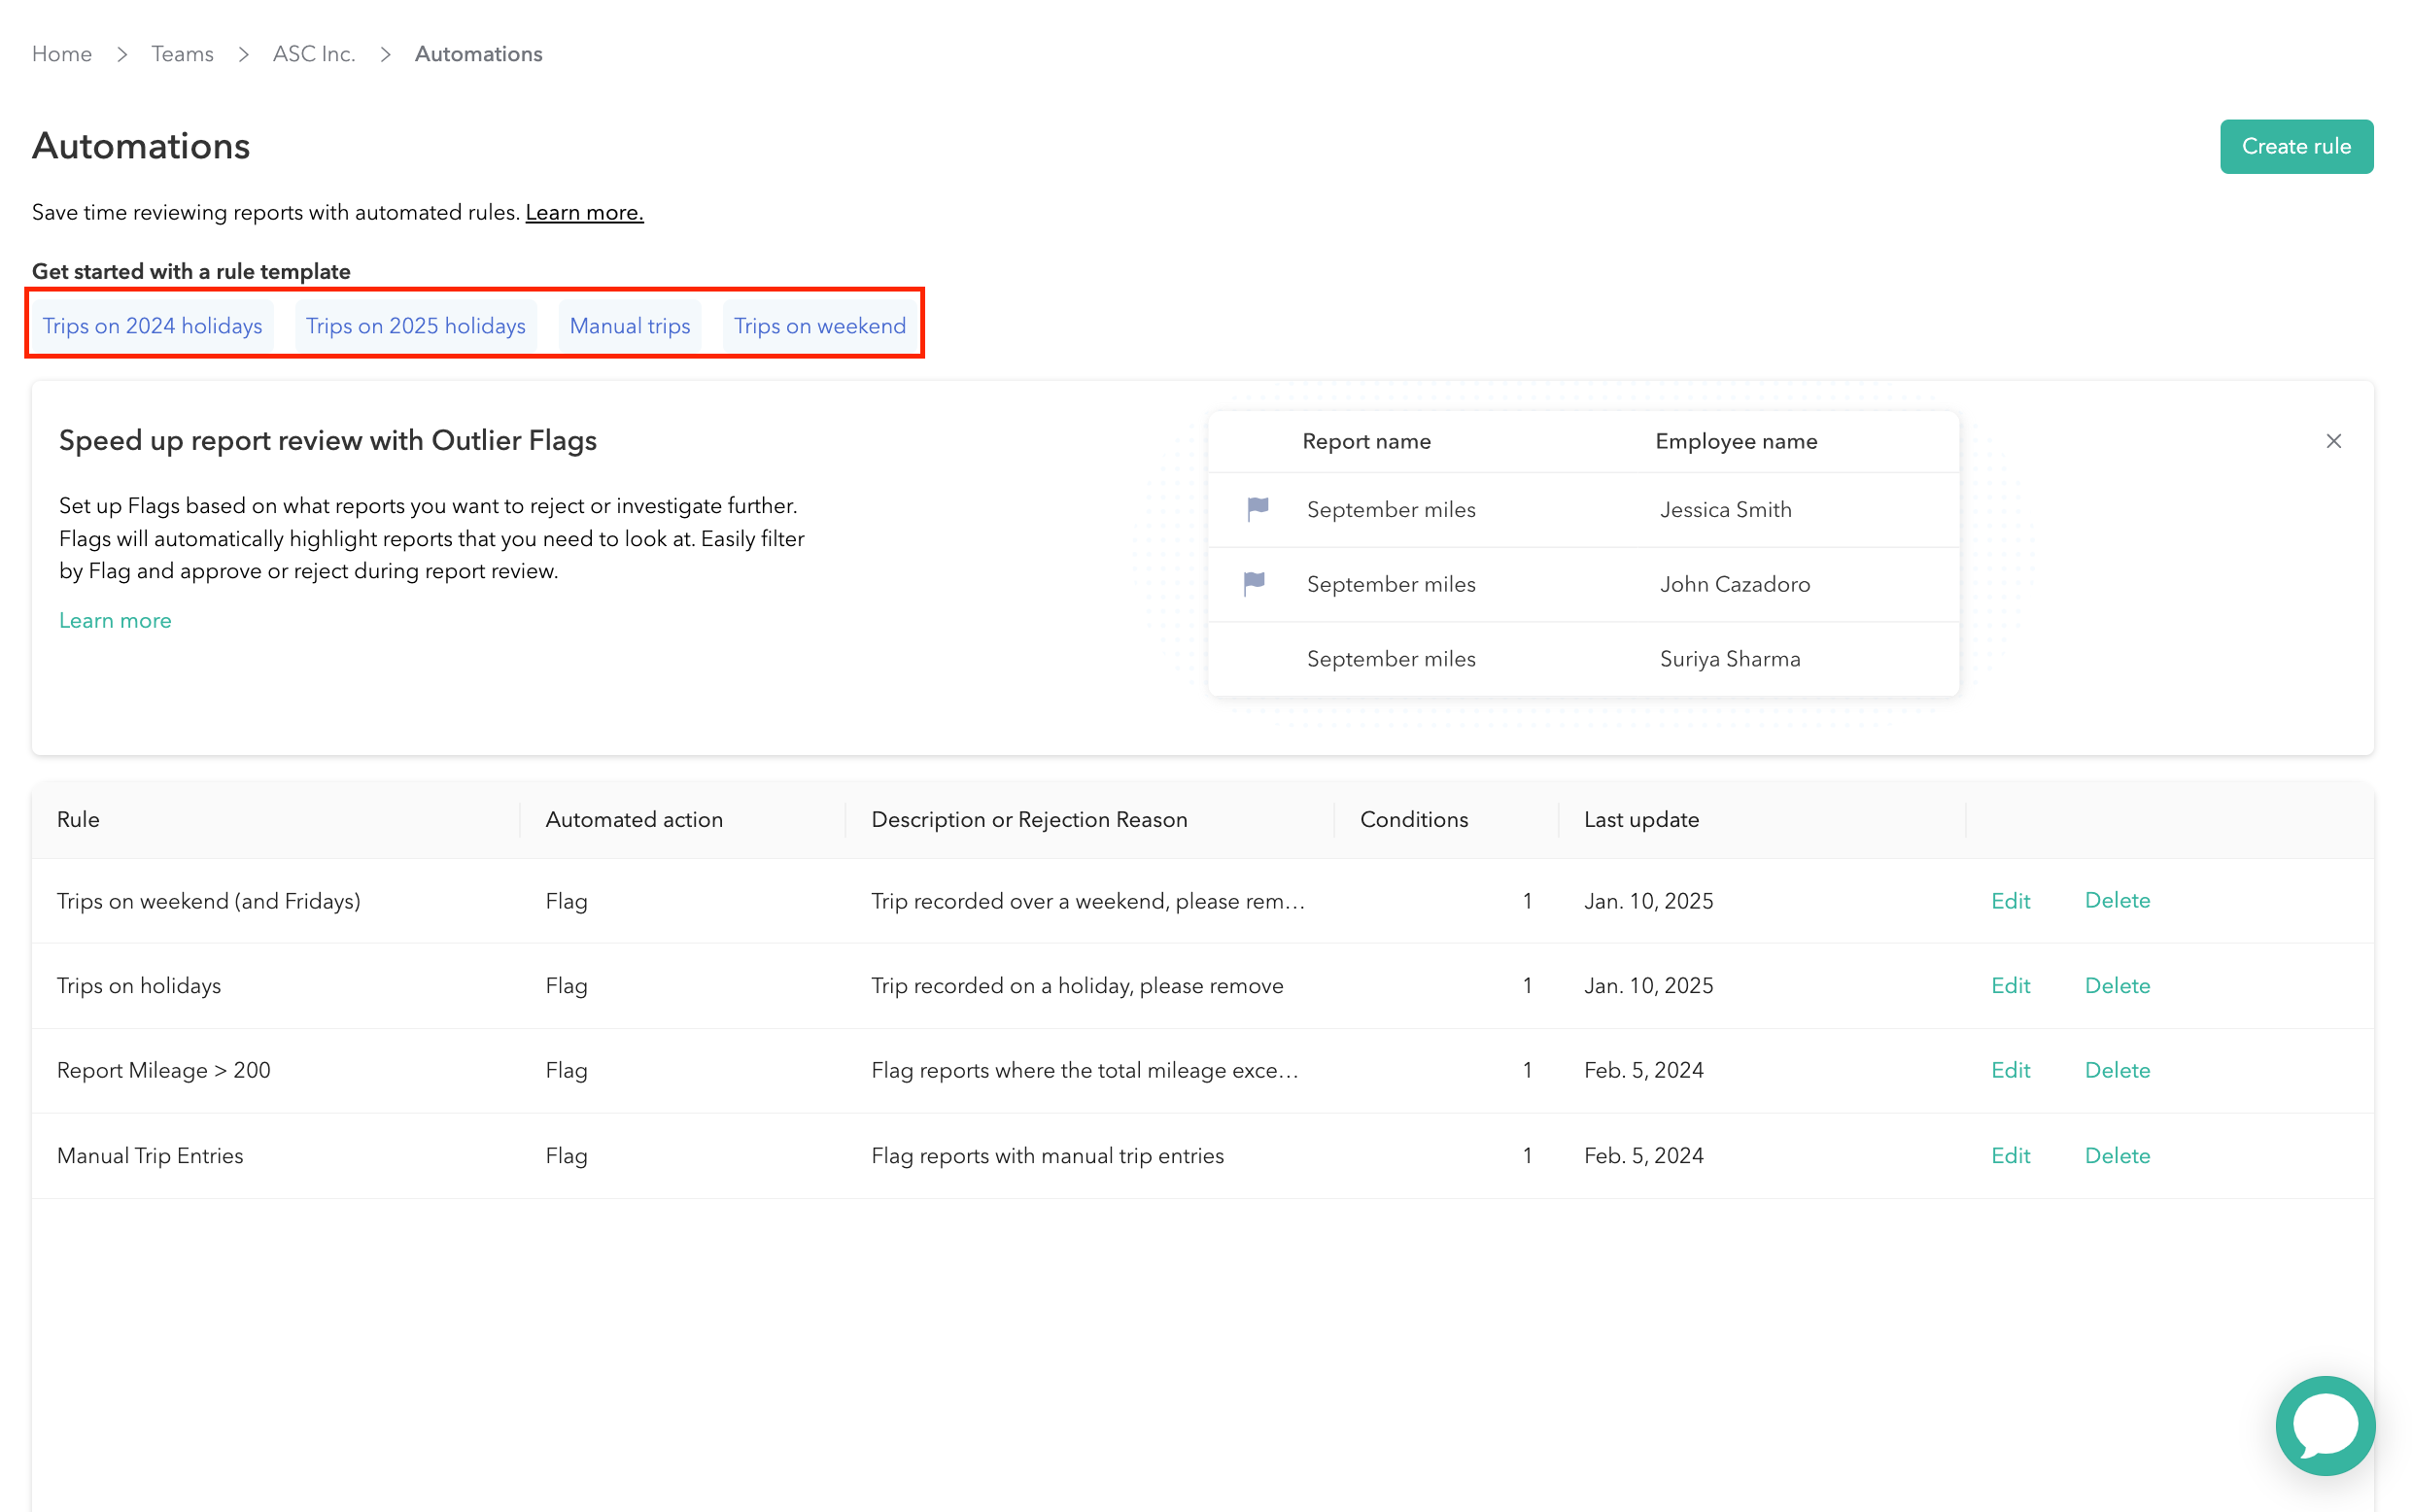Image resolution: width=2412 pixels, height=1512 pixels.
Task: Click the green Learn more link in the banner
Action: (115, 620)
